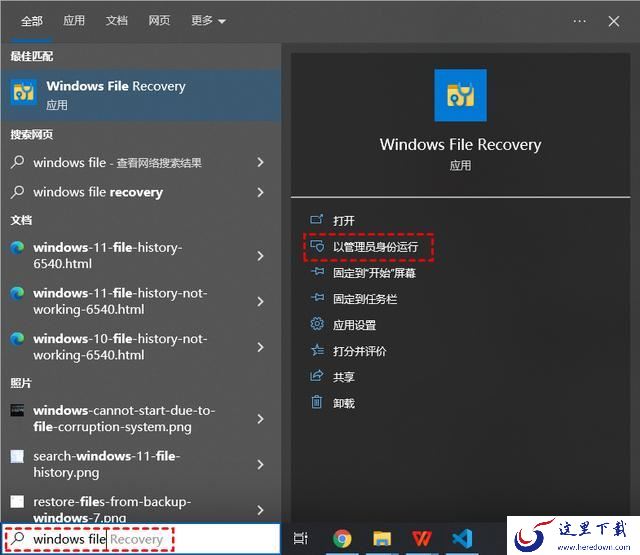This screenshot has width=640, height=555.
Task: Expand arrow for windows-11-file-history-6540.html
Action: [x=260, y=256]
